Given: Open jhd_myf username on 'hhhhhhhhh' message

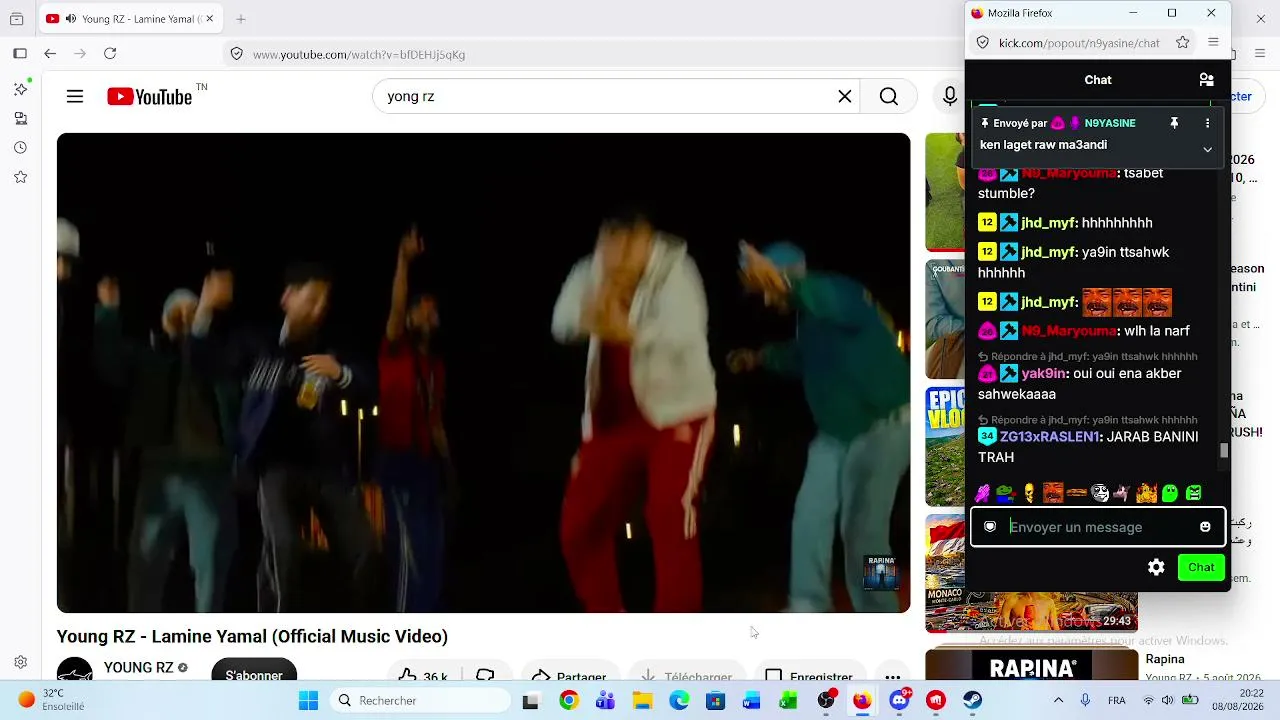Looking at the screenshot, I should pyautogui.click(x=1048, y=223).
